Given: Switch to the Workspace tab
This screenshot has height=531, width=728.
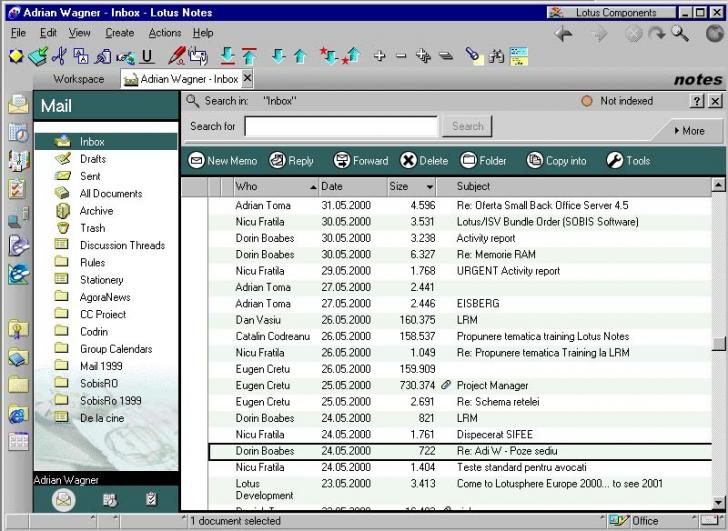Looking at the screenshot, I should [78, 79].
